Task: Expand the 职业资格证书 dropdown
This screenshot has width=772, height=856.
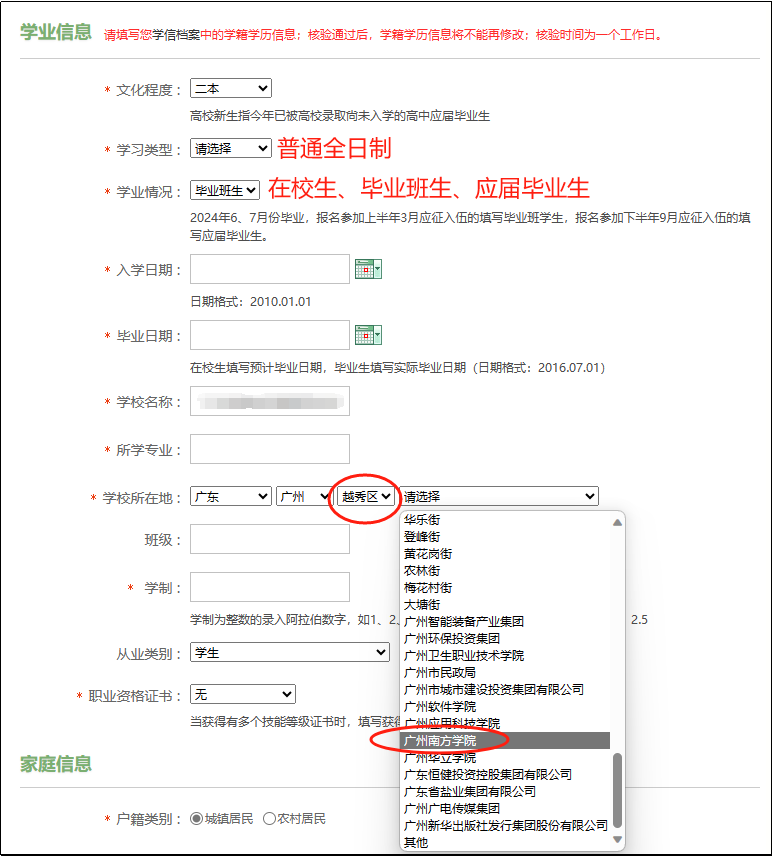Action: pos(243,694)
